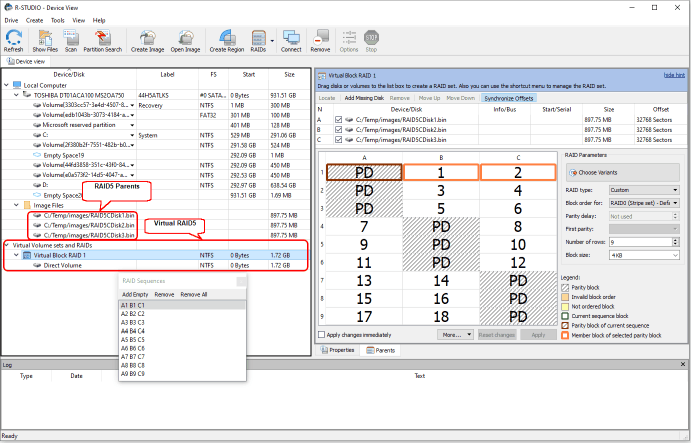Screen dimensions: 691x443
Task: Open the RAID type dropdown
Action: (x=644, y=190)
